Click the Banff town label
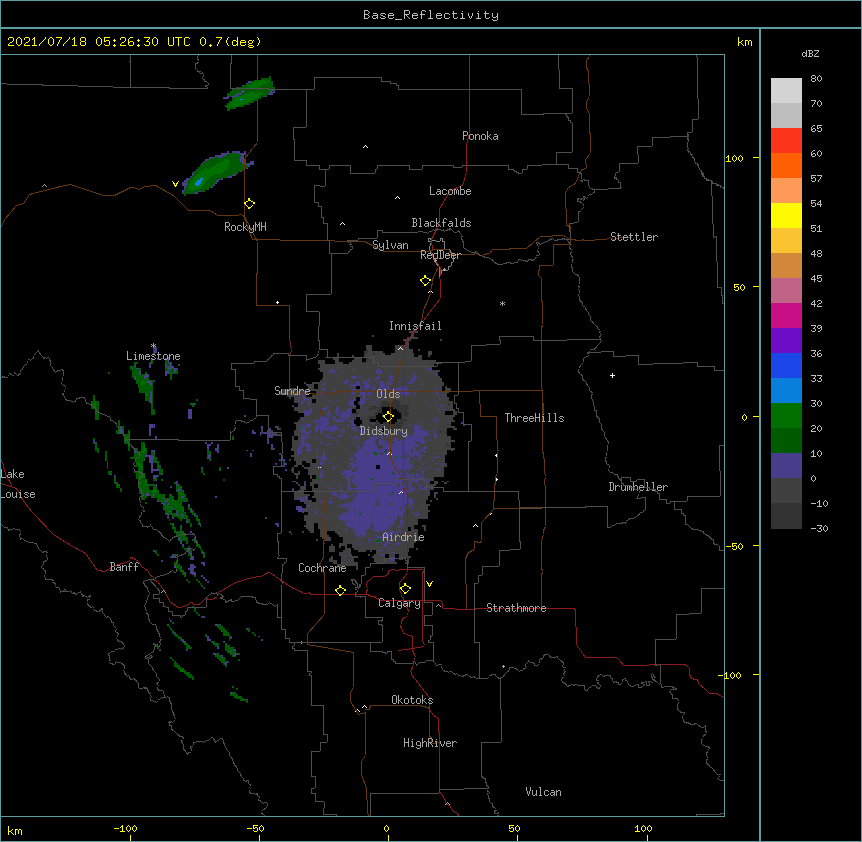This screenshot has width=862, height=842. (124, 567)
